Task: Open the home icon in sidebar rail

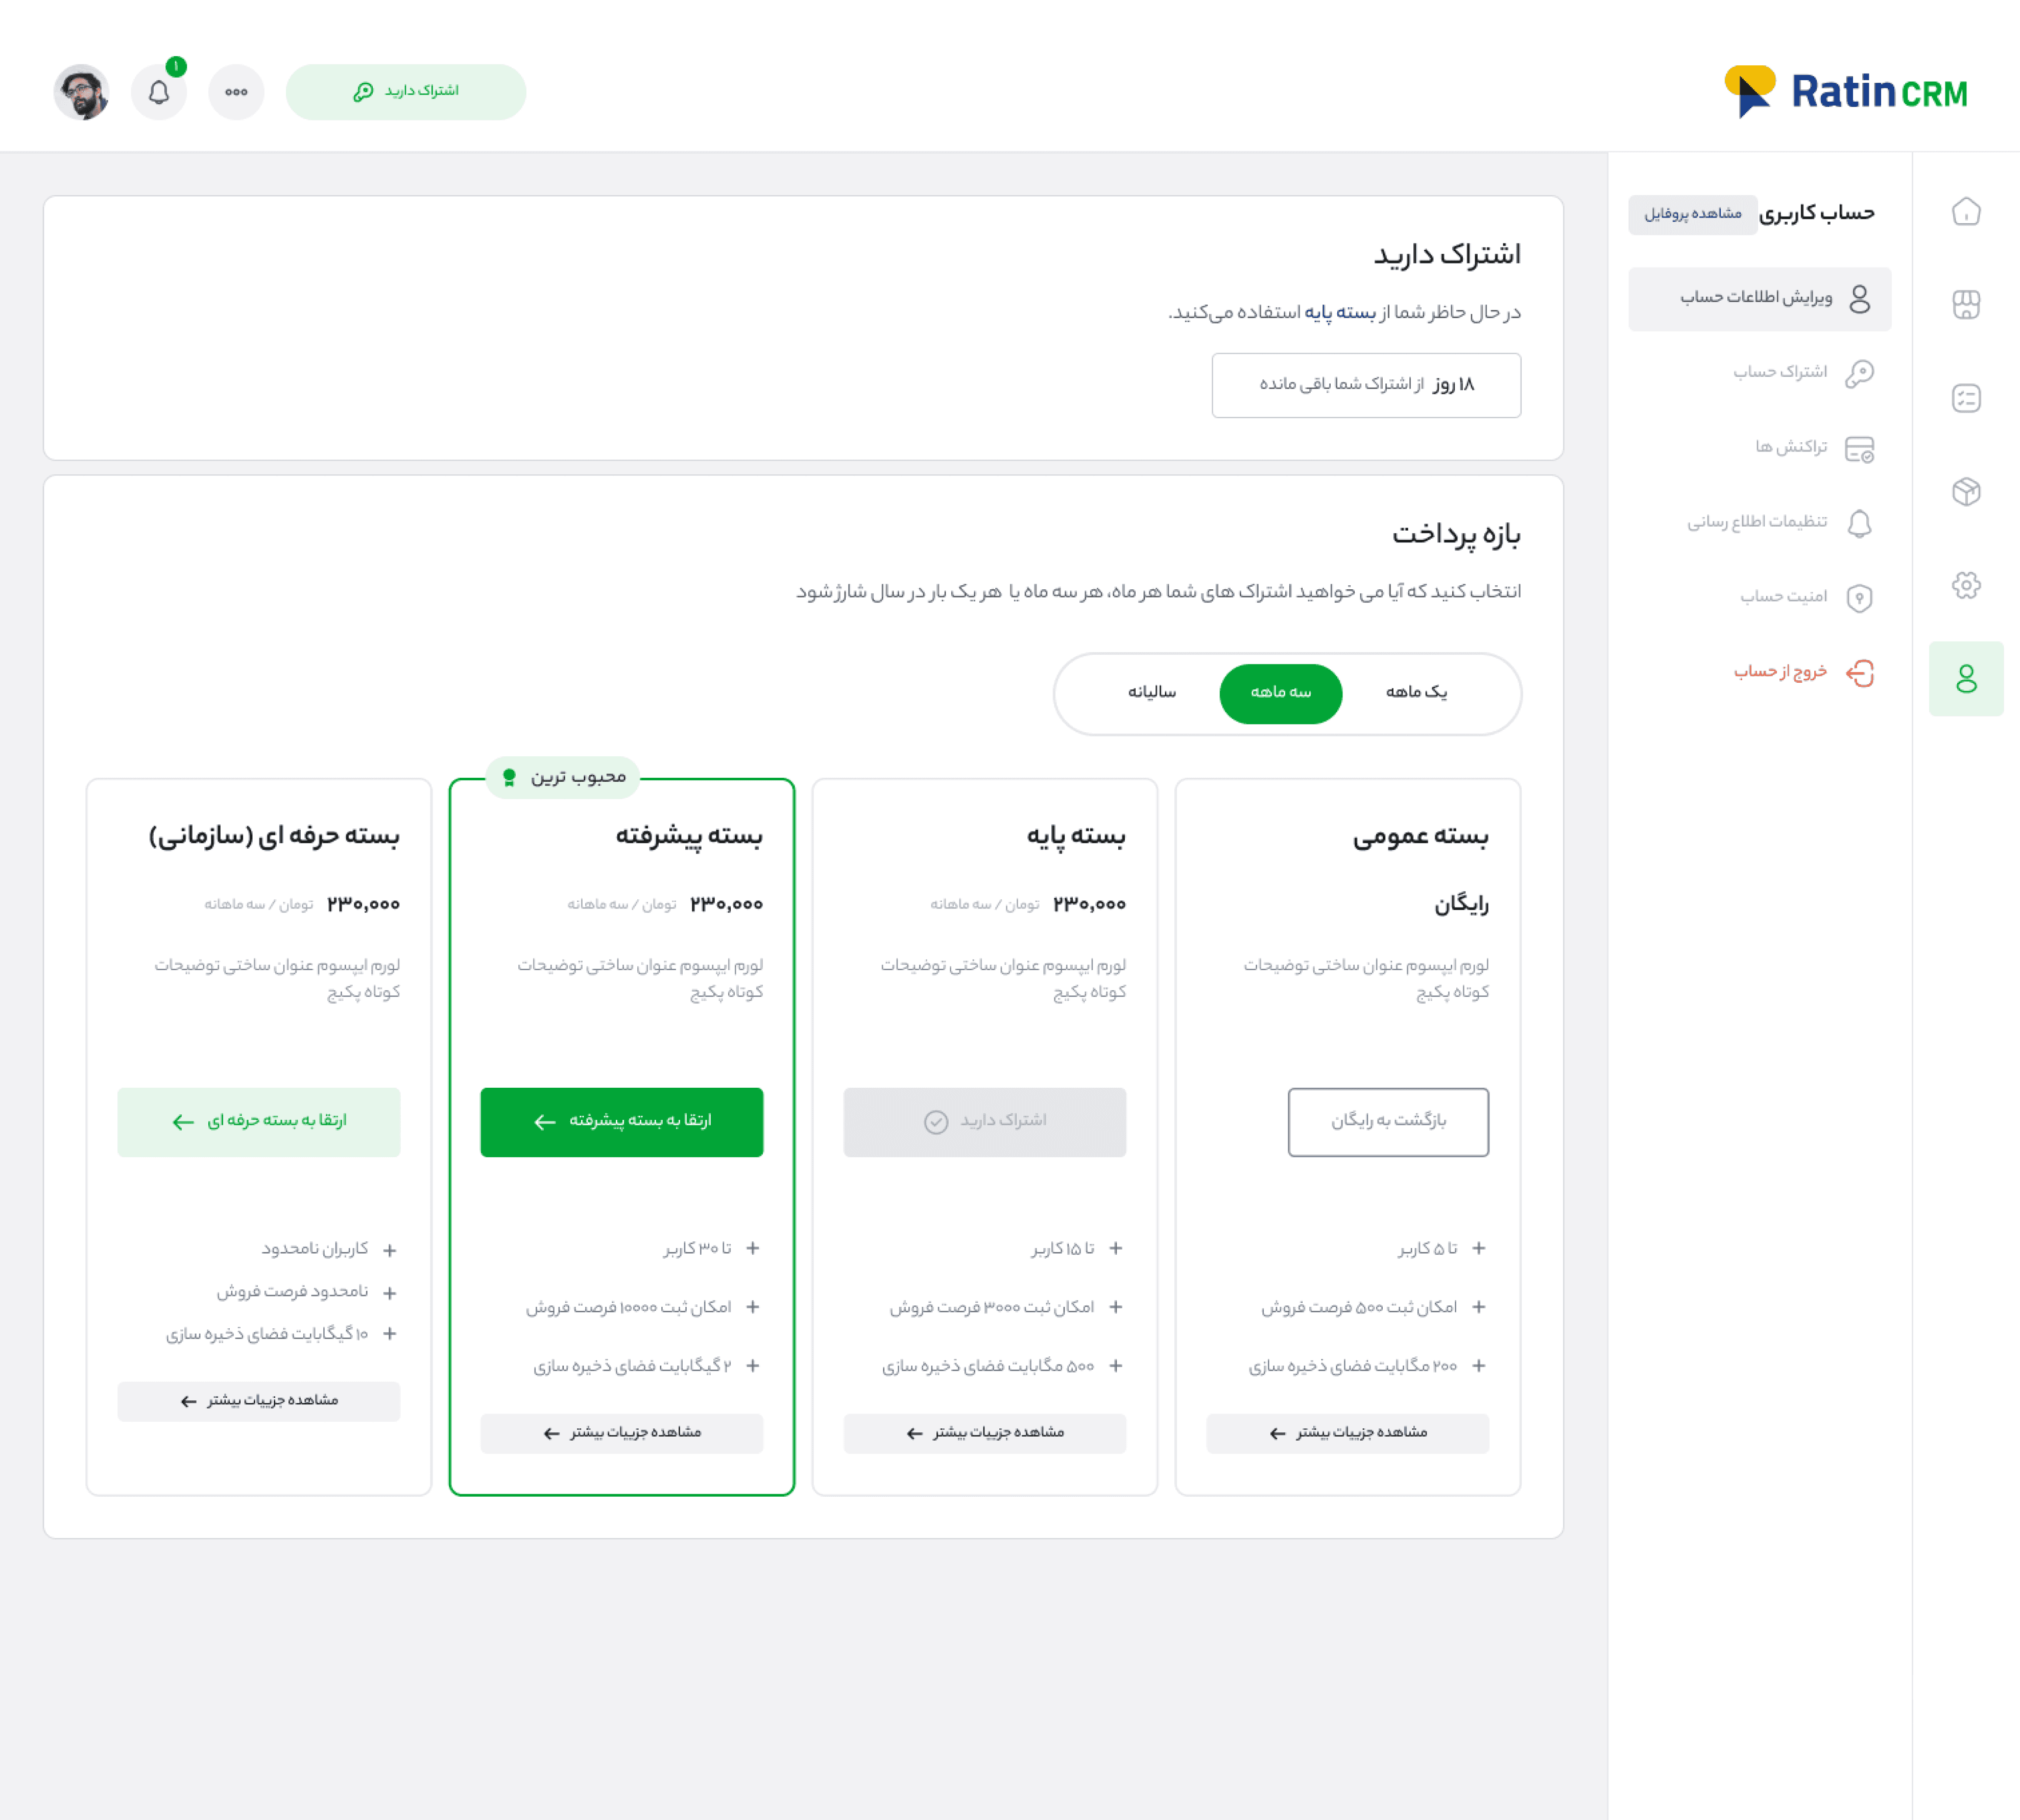Action: 1966,212
